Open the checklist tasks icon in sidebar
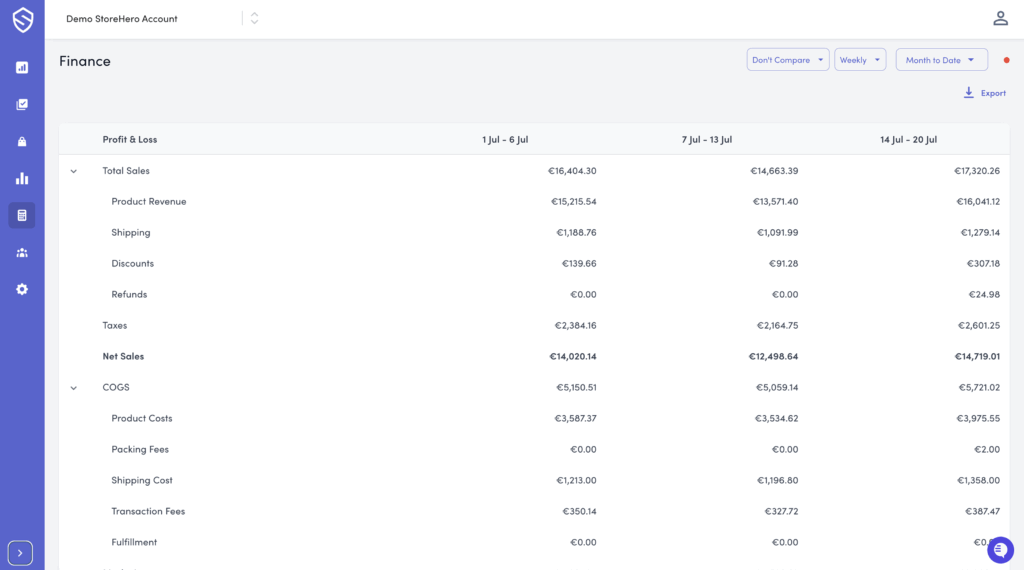Screen dimensions: 1024x570 coord(22,104)
